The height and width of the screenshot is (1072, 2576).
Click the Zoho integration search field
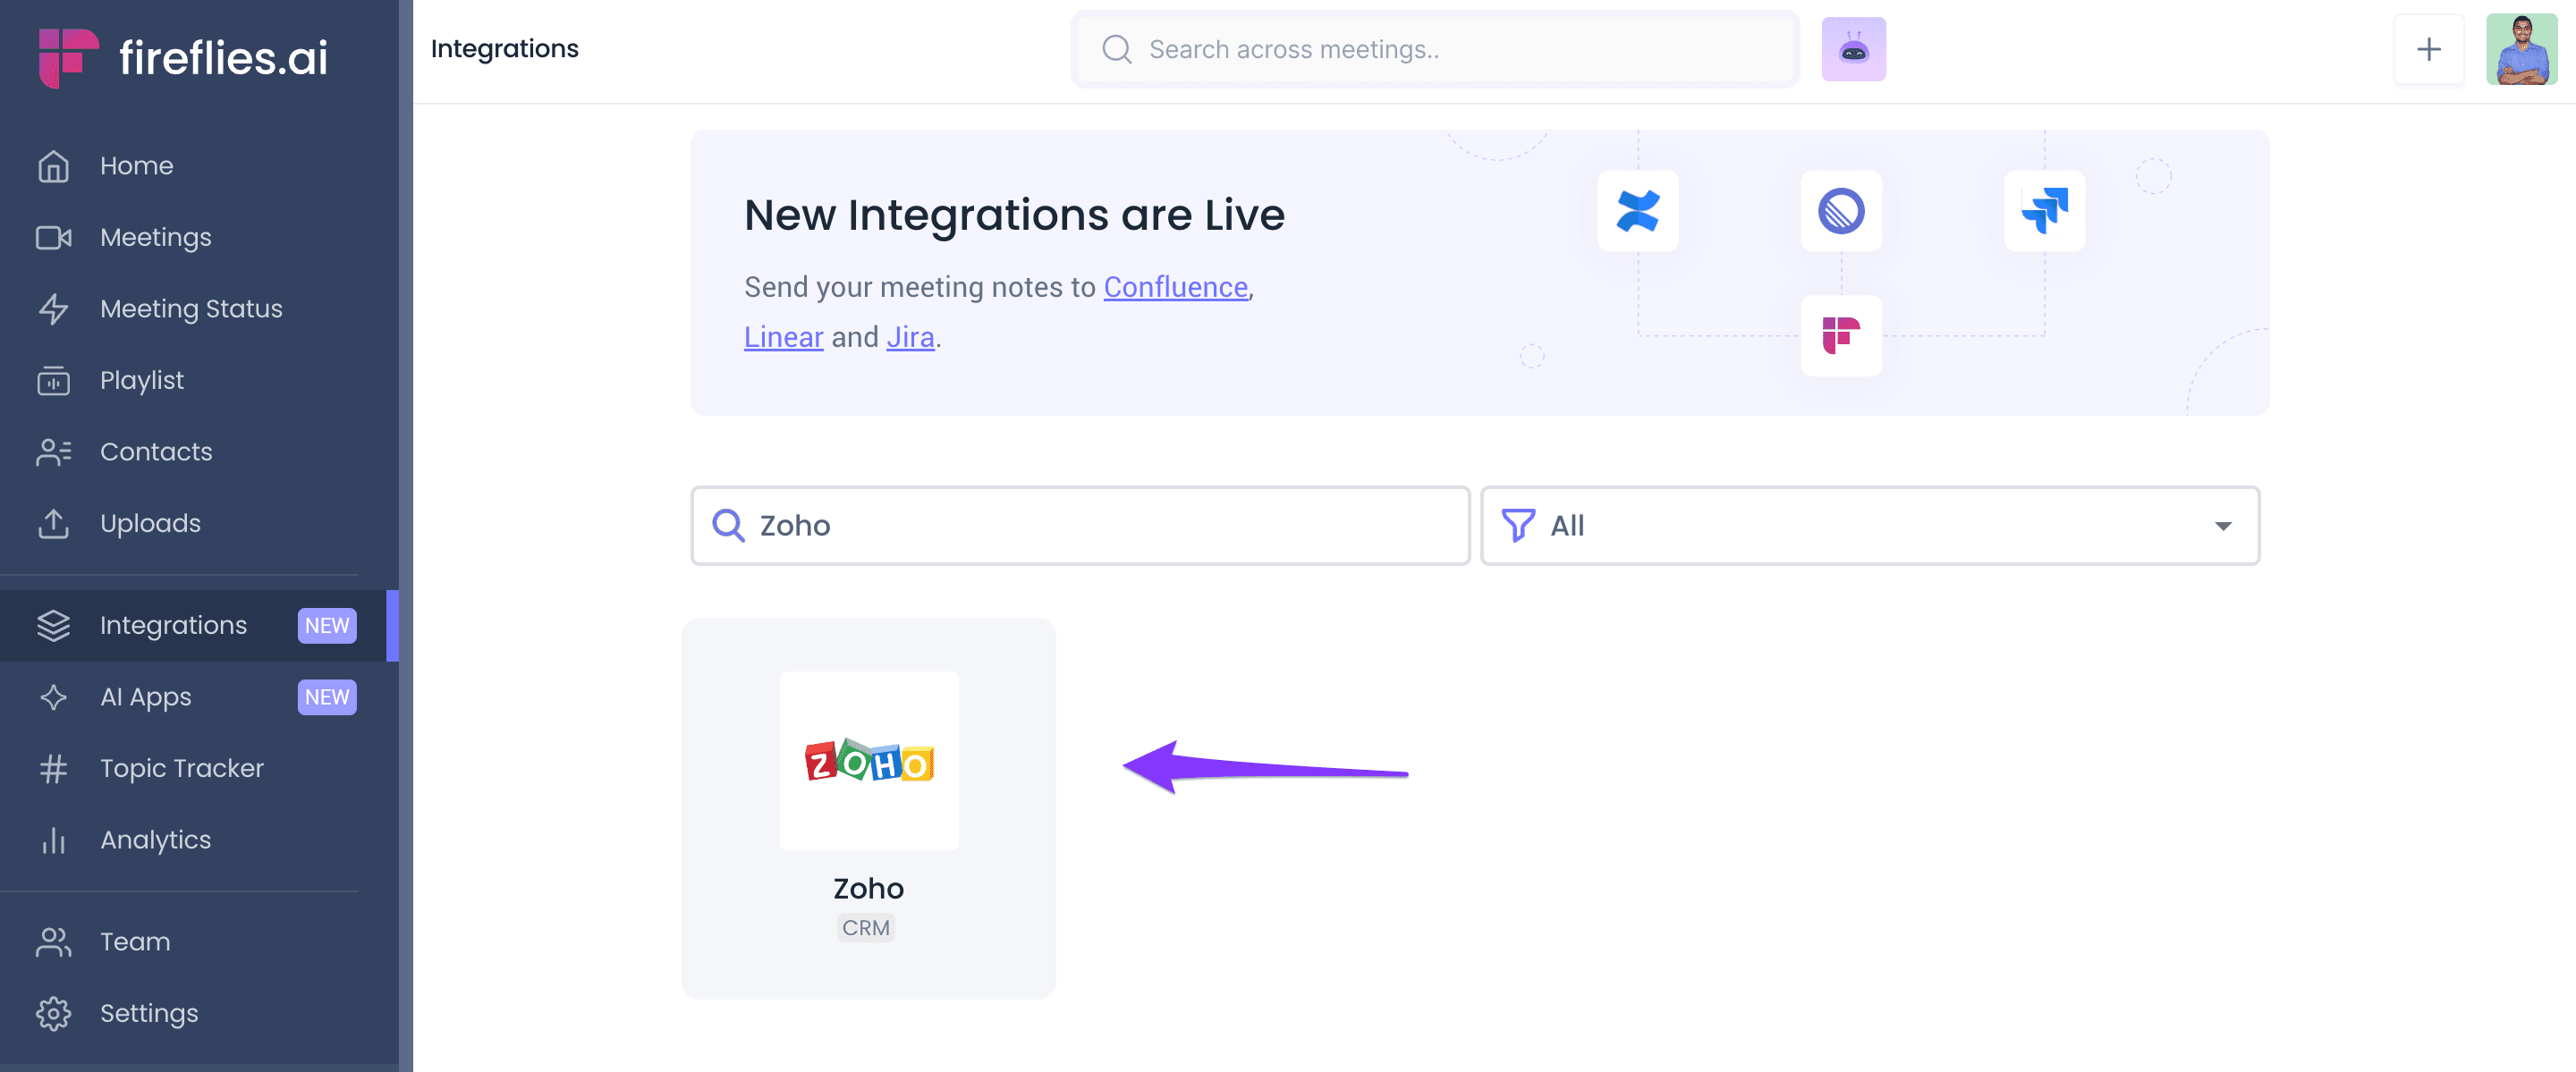[1080, 526]
